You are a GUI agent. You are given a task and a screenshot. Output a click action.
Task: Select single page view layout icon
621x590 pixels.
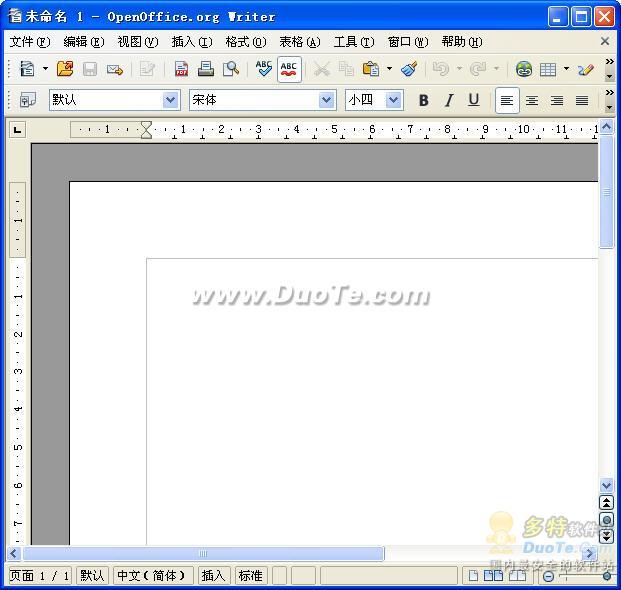(x=472, y=576)
